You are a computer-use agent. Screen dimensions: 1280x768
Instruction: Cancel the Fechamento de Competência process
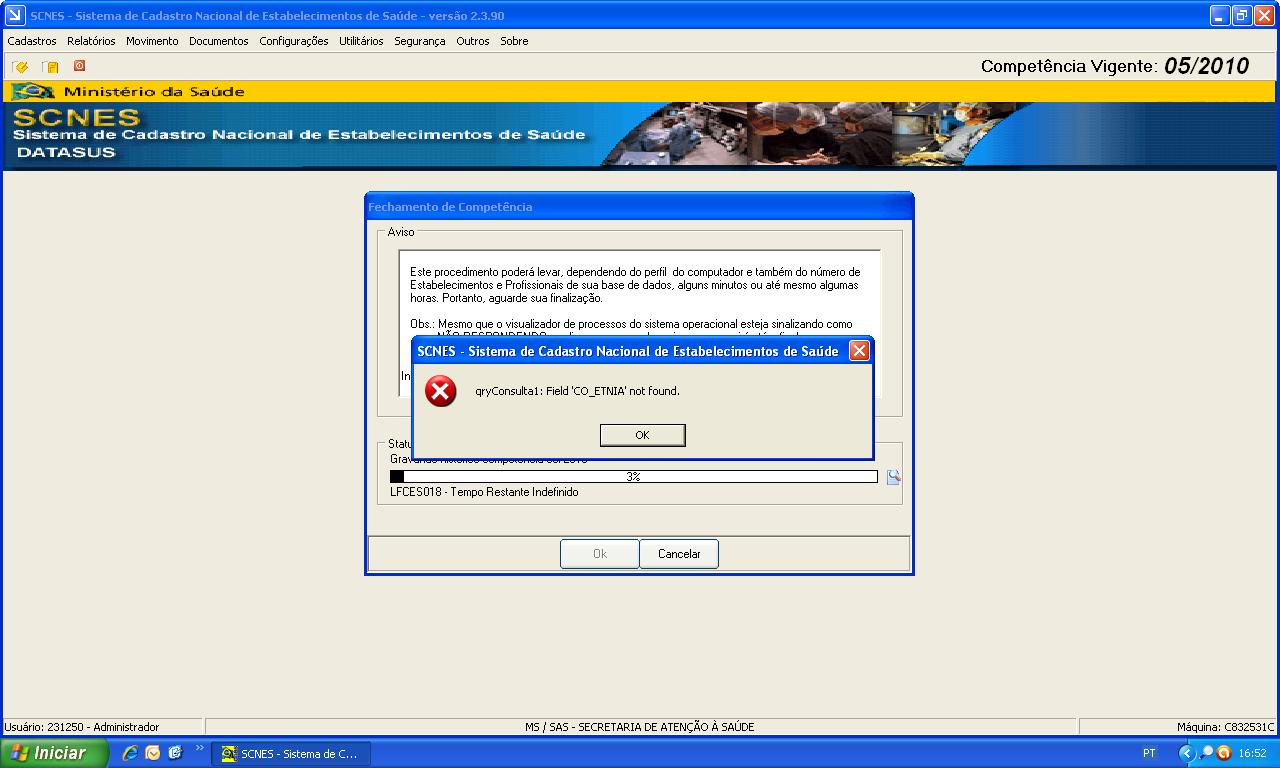pyautogui.click(x=679, y=553)
